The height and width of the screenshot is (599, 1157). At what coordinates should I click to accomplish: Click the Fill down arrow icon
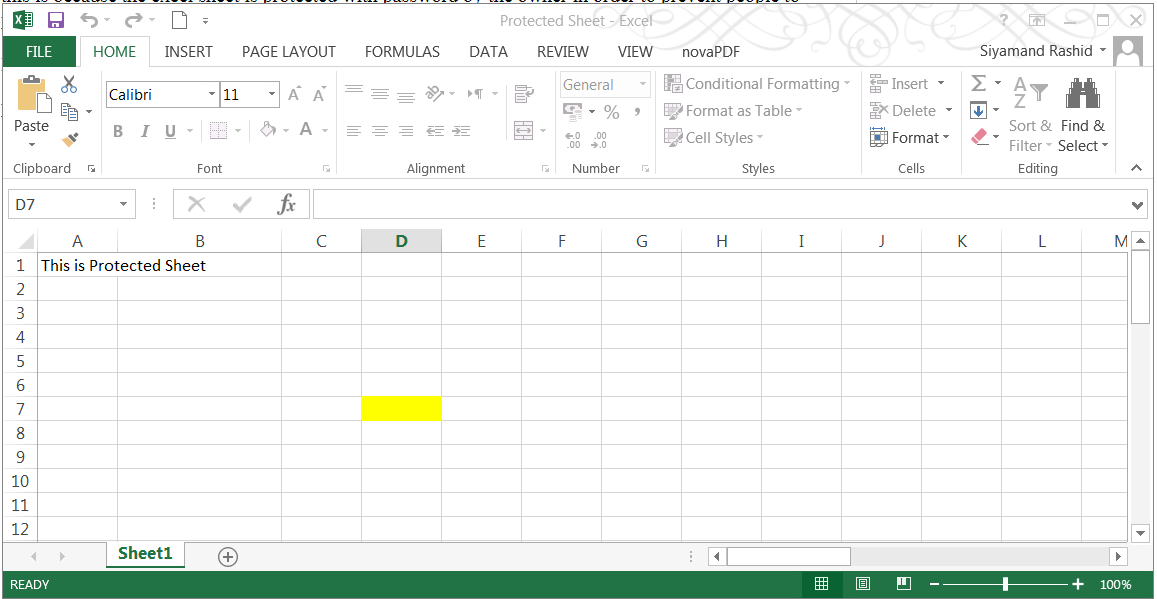coord(978,110)
